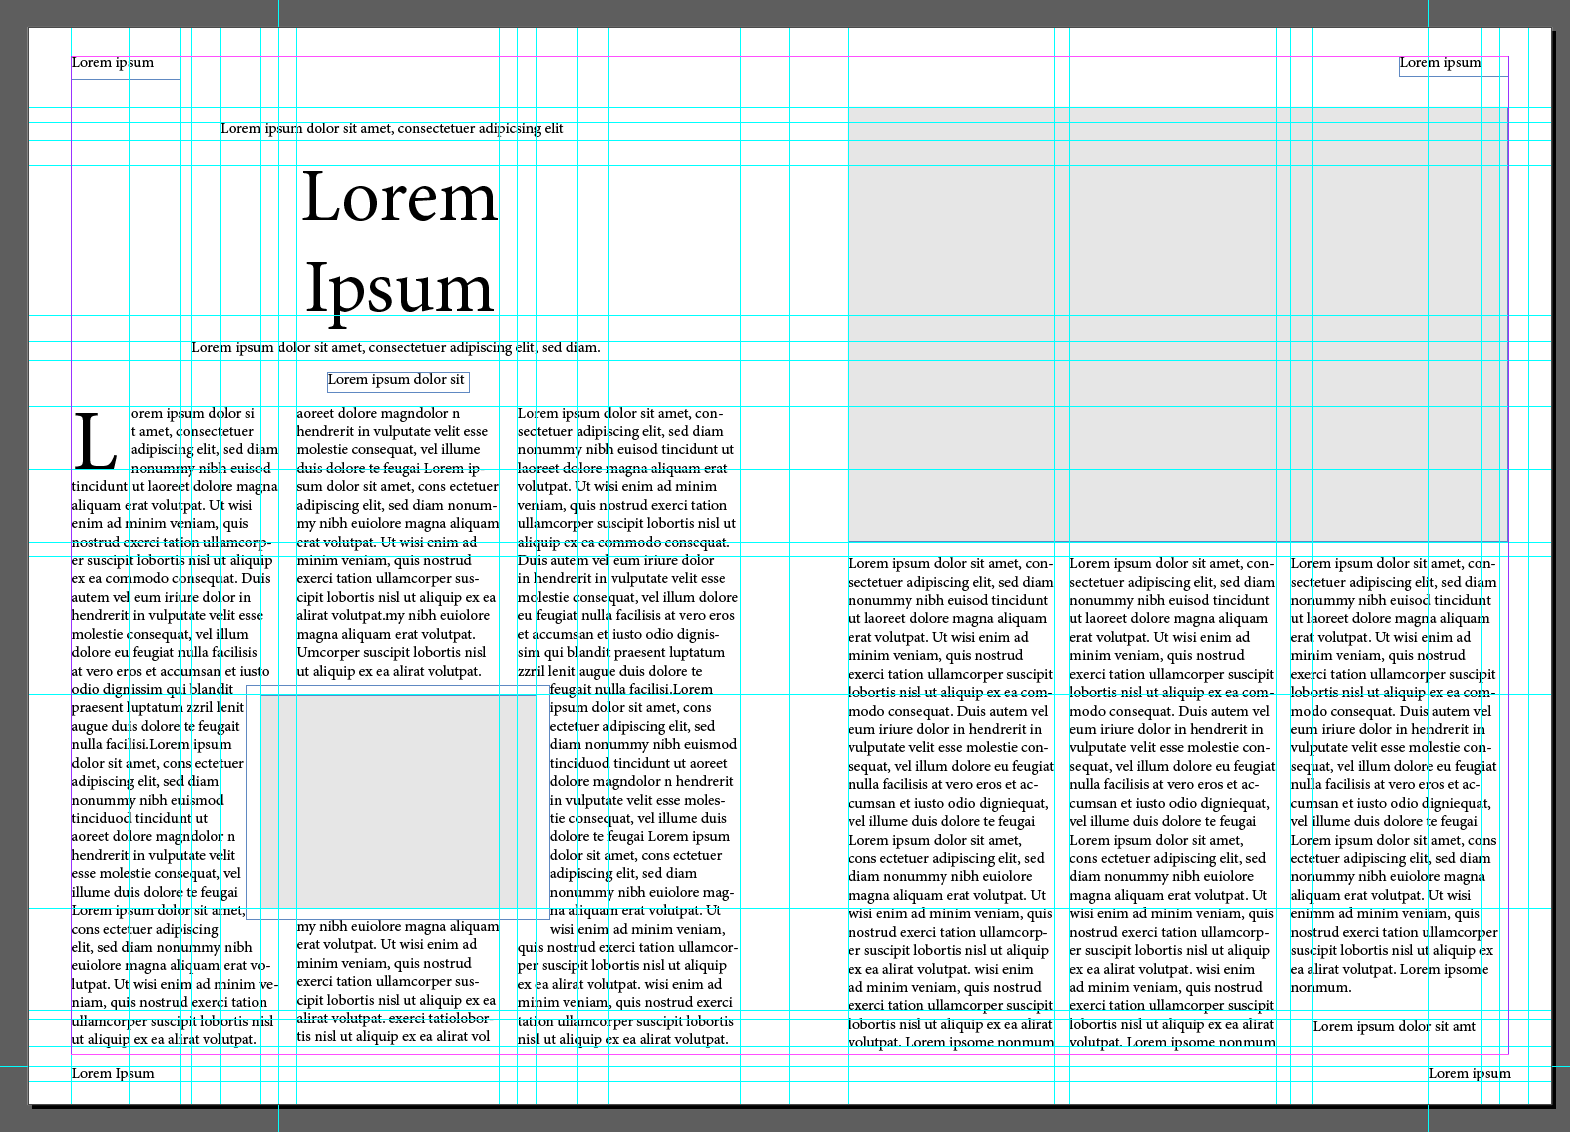Select the small gray image placeholder on left page
Image resolution: width=1570 pixels, height=1132 pixels.
pos(397,802)
